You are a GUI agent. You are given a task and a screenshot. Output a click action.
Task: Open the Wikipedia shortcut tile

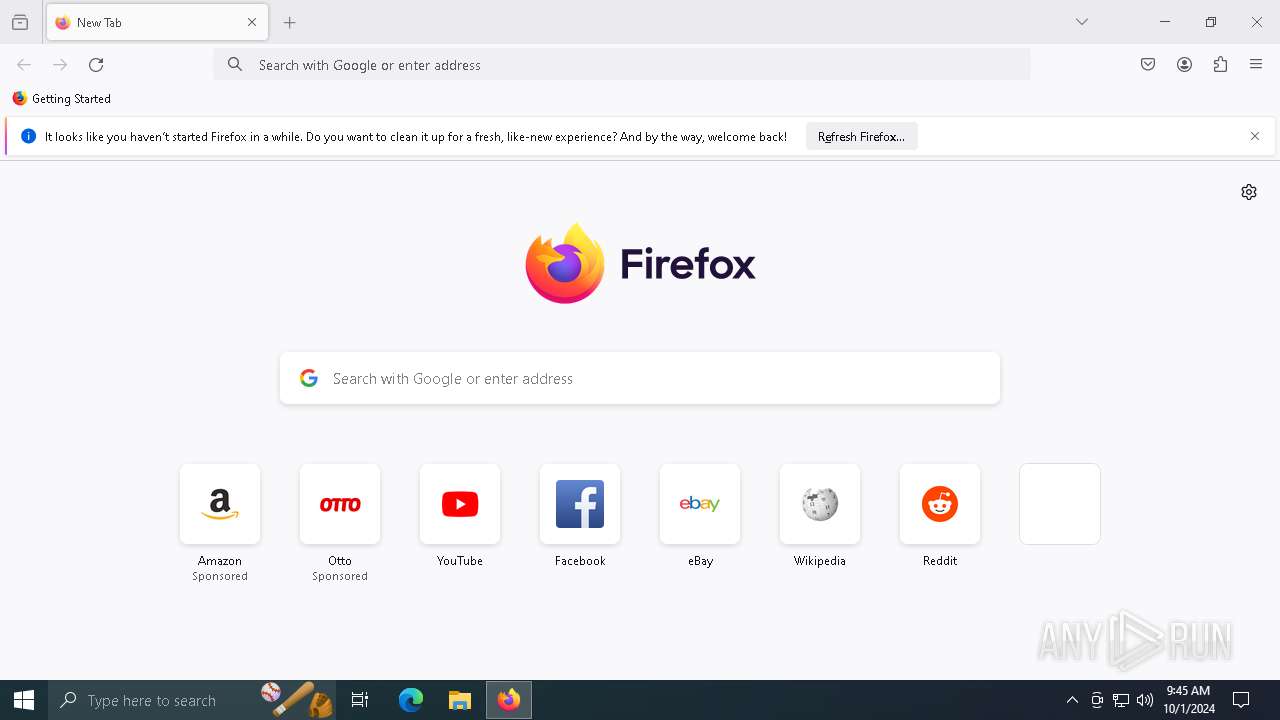(x=820, y=504)
